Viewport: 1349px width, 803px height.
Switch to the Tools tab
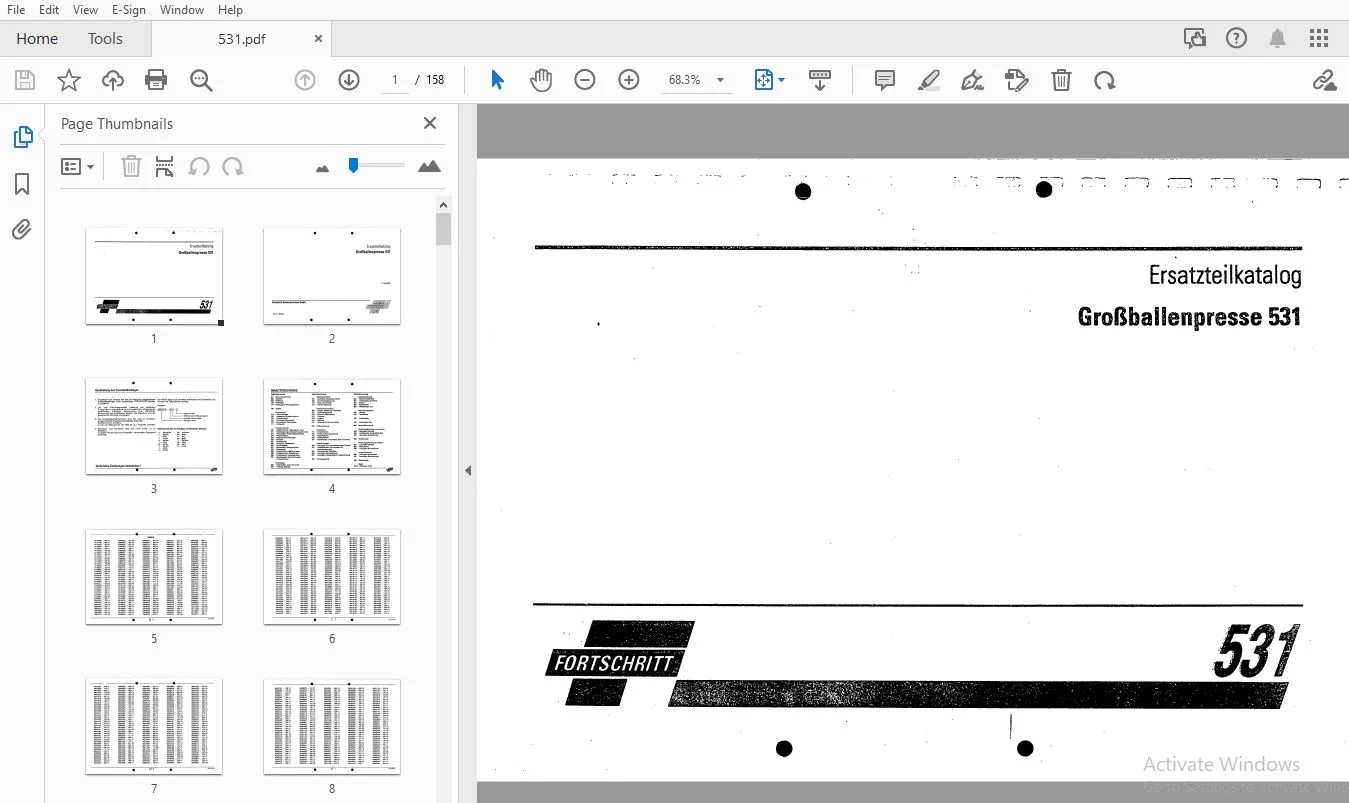coord(105,39)
